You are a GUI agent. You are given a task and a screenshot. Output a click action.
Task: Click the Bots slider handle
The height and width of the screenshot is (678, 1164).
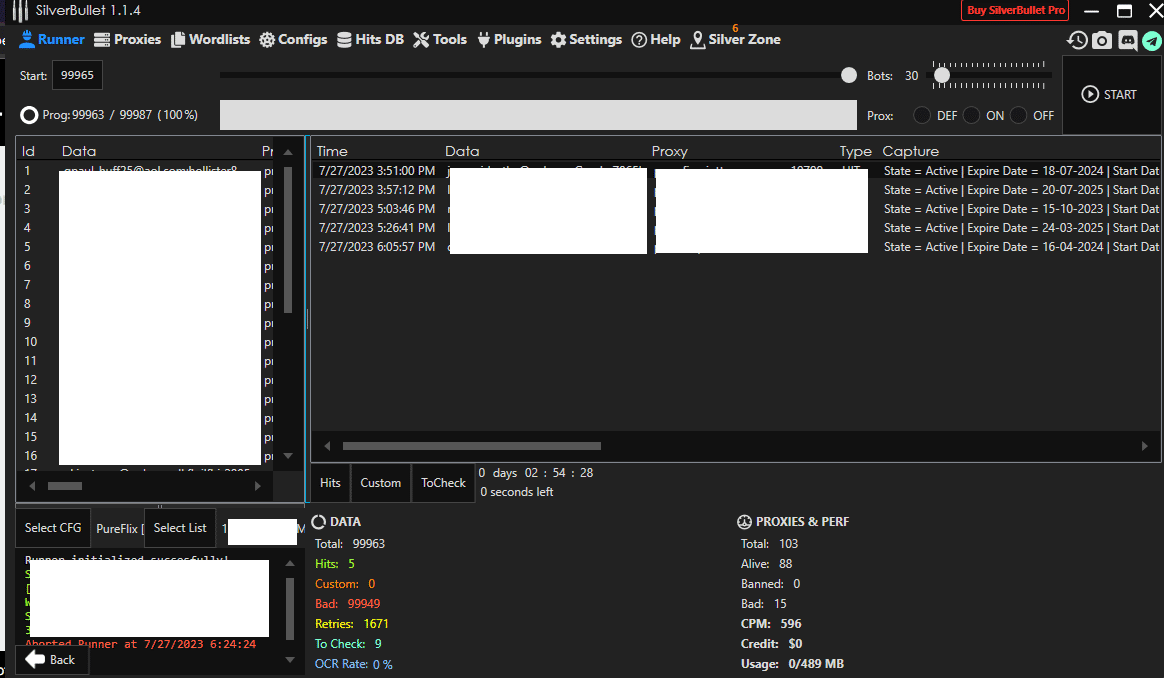coord(941,75)
